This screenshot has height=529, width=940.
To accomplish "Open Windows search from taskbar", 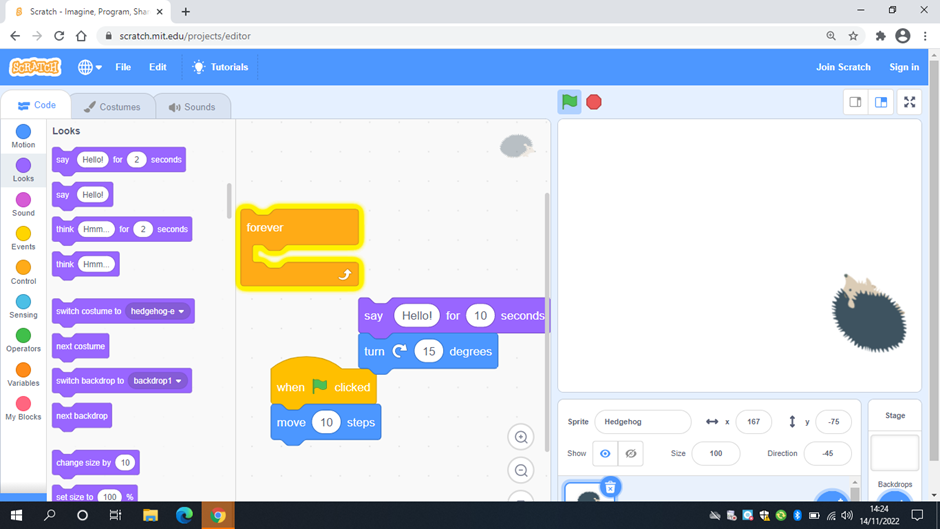I will (x=49, y=515).
